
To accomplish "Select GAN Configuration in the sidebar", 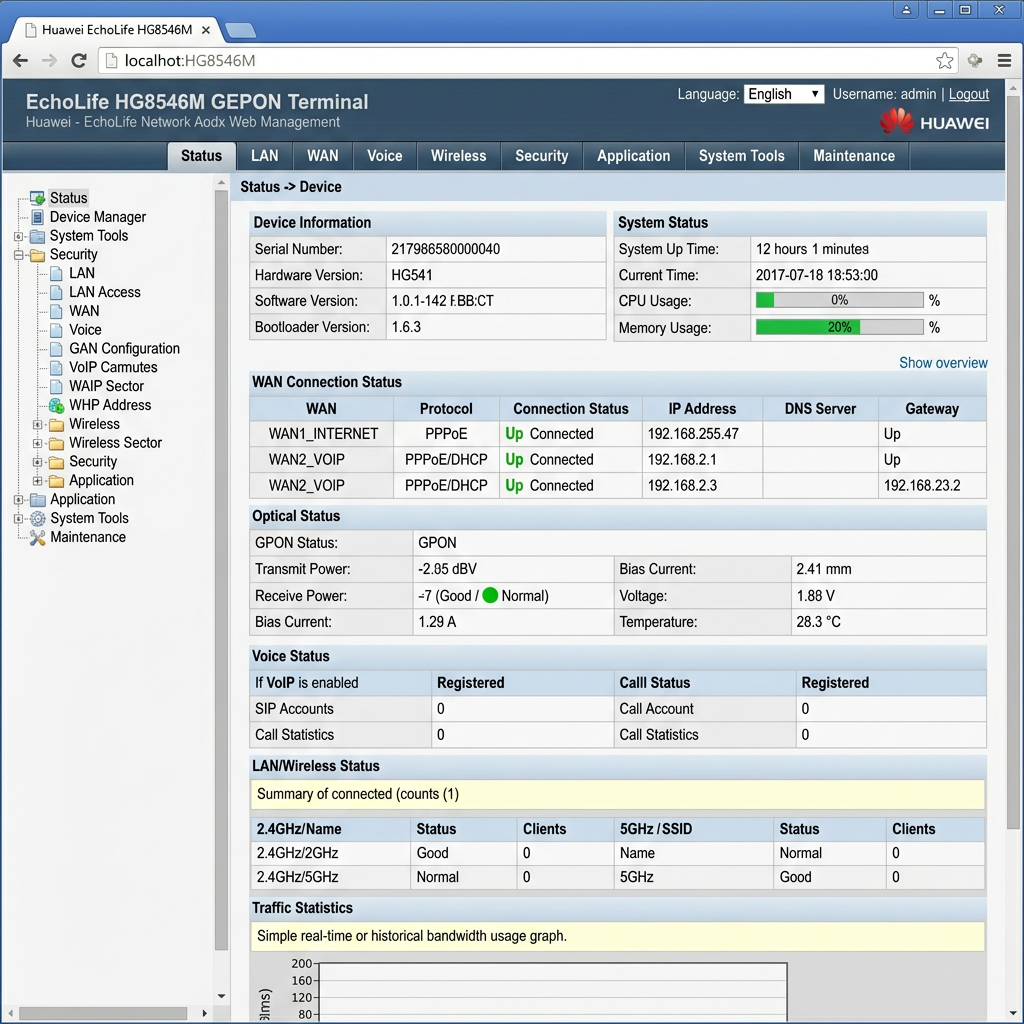I will coord(125,349).
